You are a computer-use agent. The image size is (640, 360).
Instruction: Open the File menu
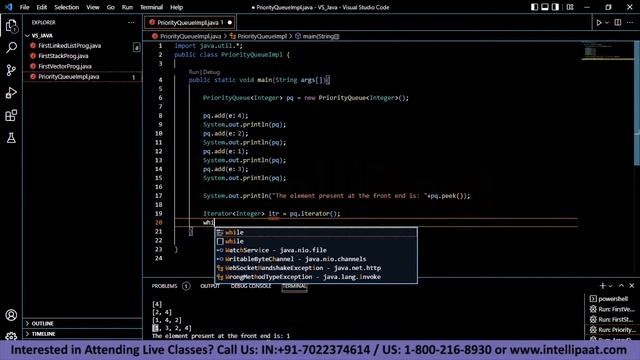24,7
